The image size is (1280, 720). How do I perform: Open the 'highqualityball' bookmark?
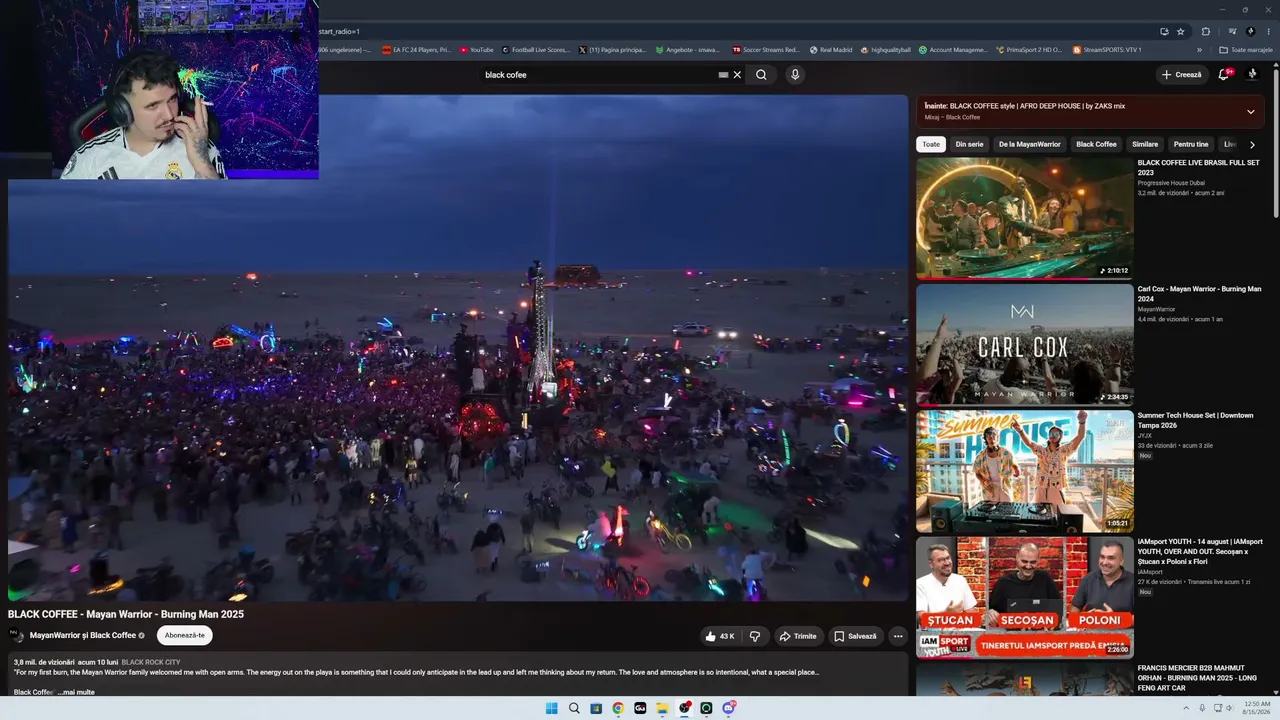pos(886,49)
